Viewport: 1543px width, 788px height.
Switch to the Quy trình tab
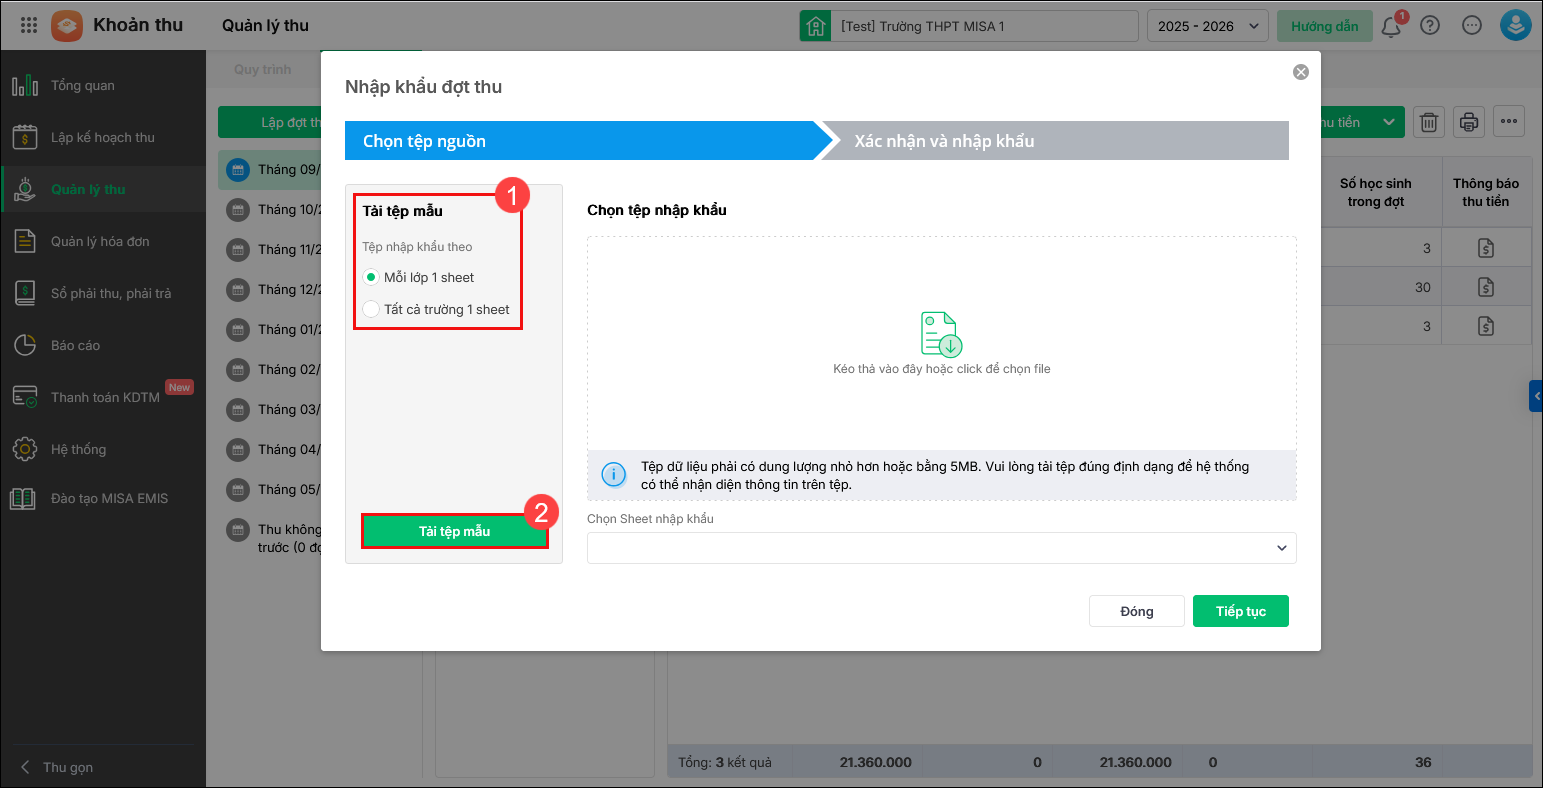pyautogui.click(x=262, y=69)
